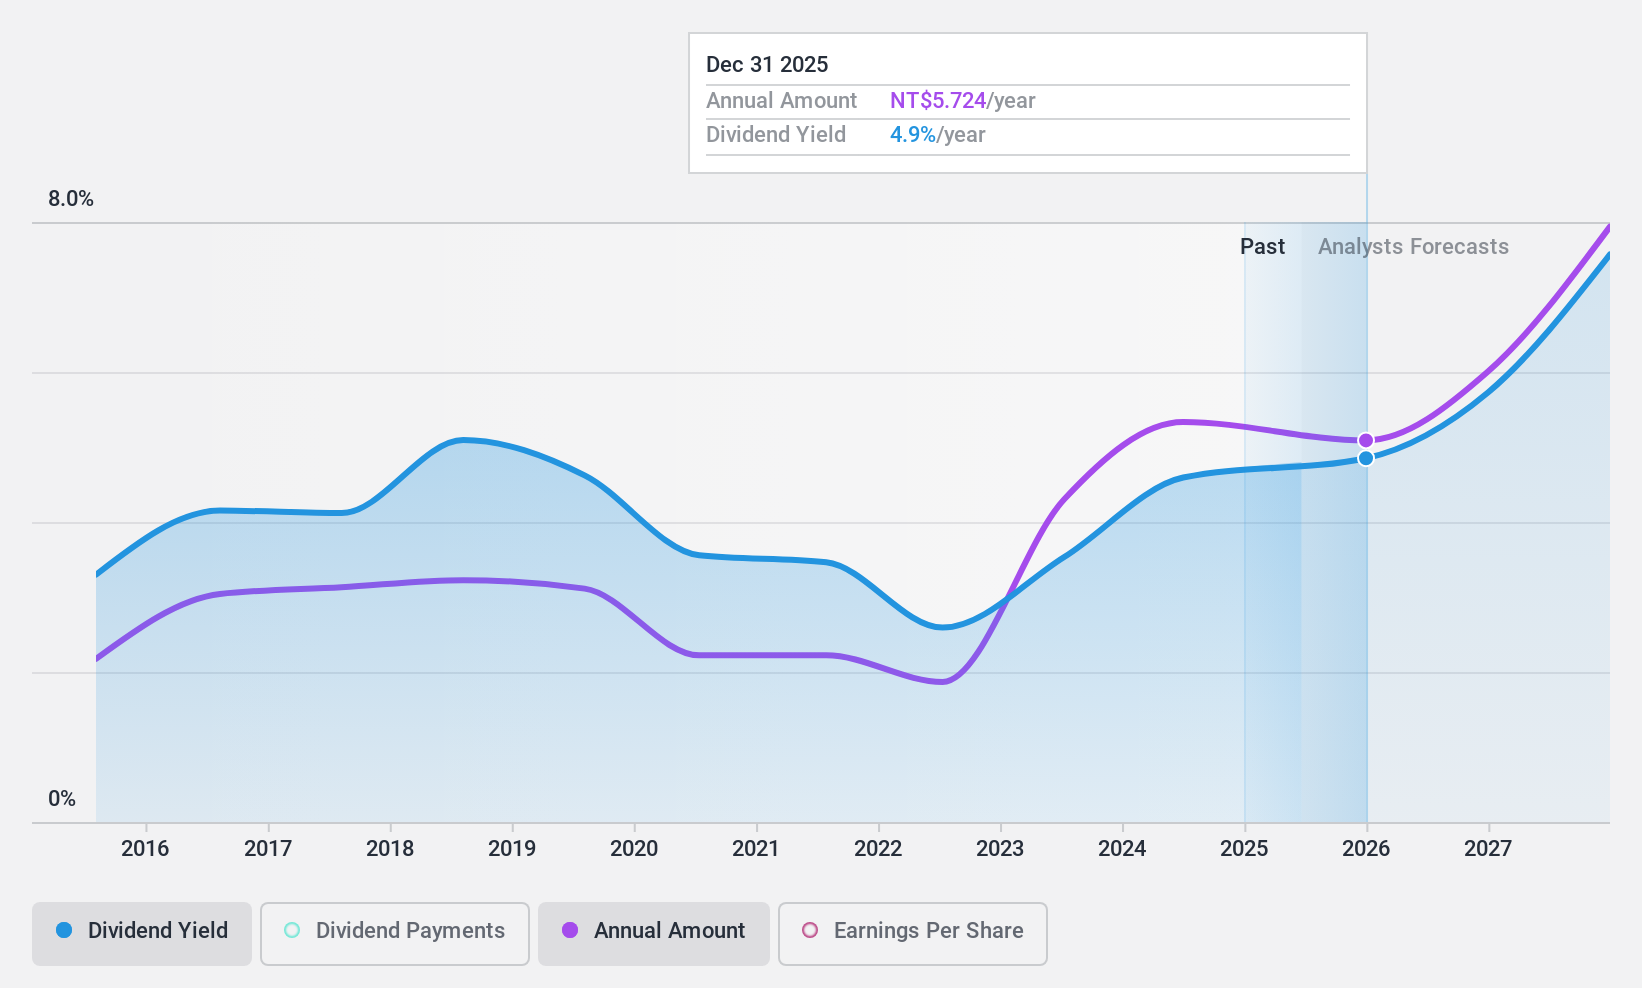This screenshot has width=1642, height=988.
Task: Toggle the Annual Amount series
Action: point(654,934)
